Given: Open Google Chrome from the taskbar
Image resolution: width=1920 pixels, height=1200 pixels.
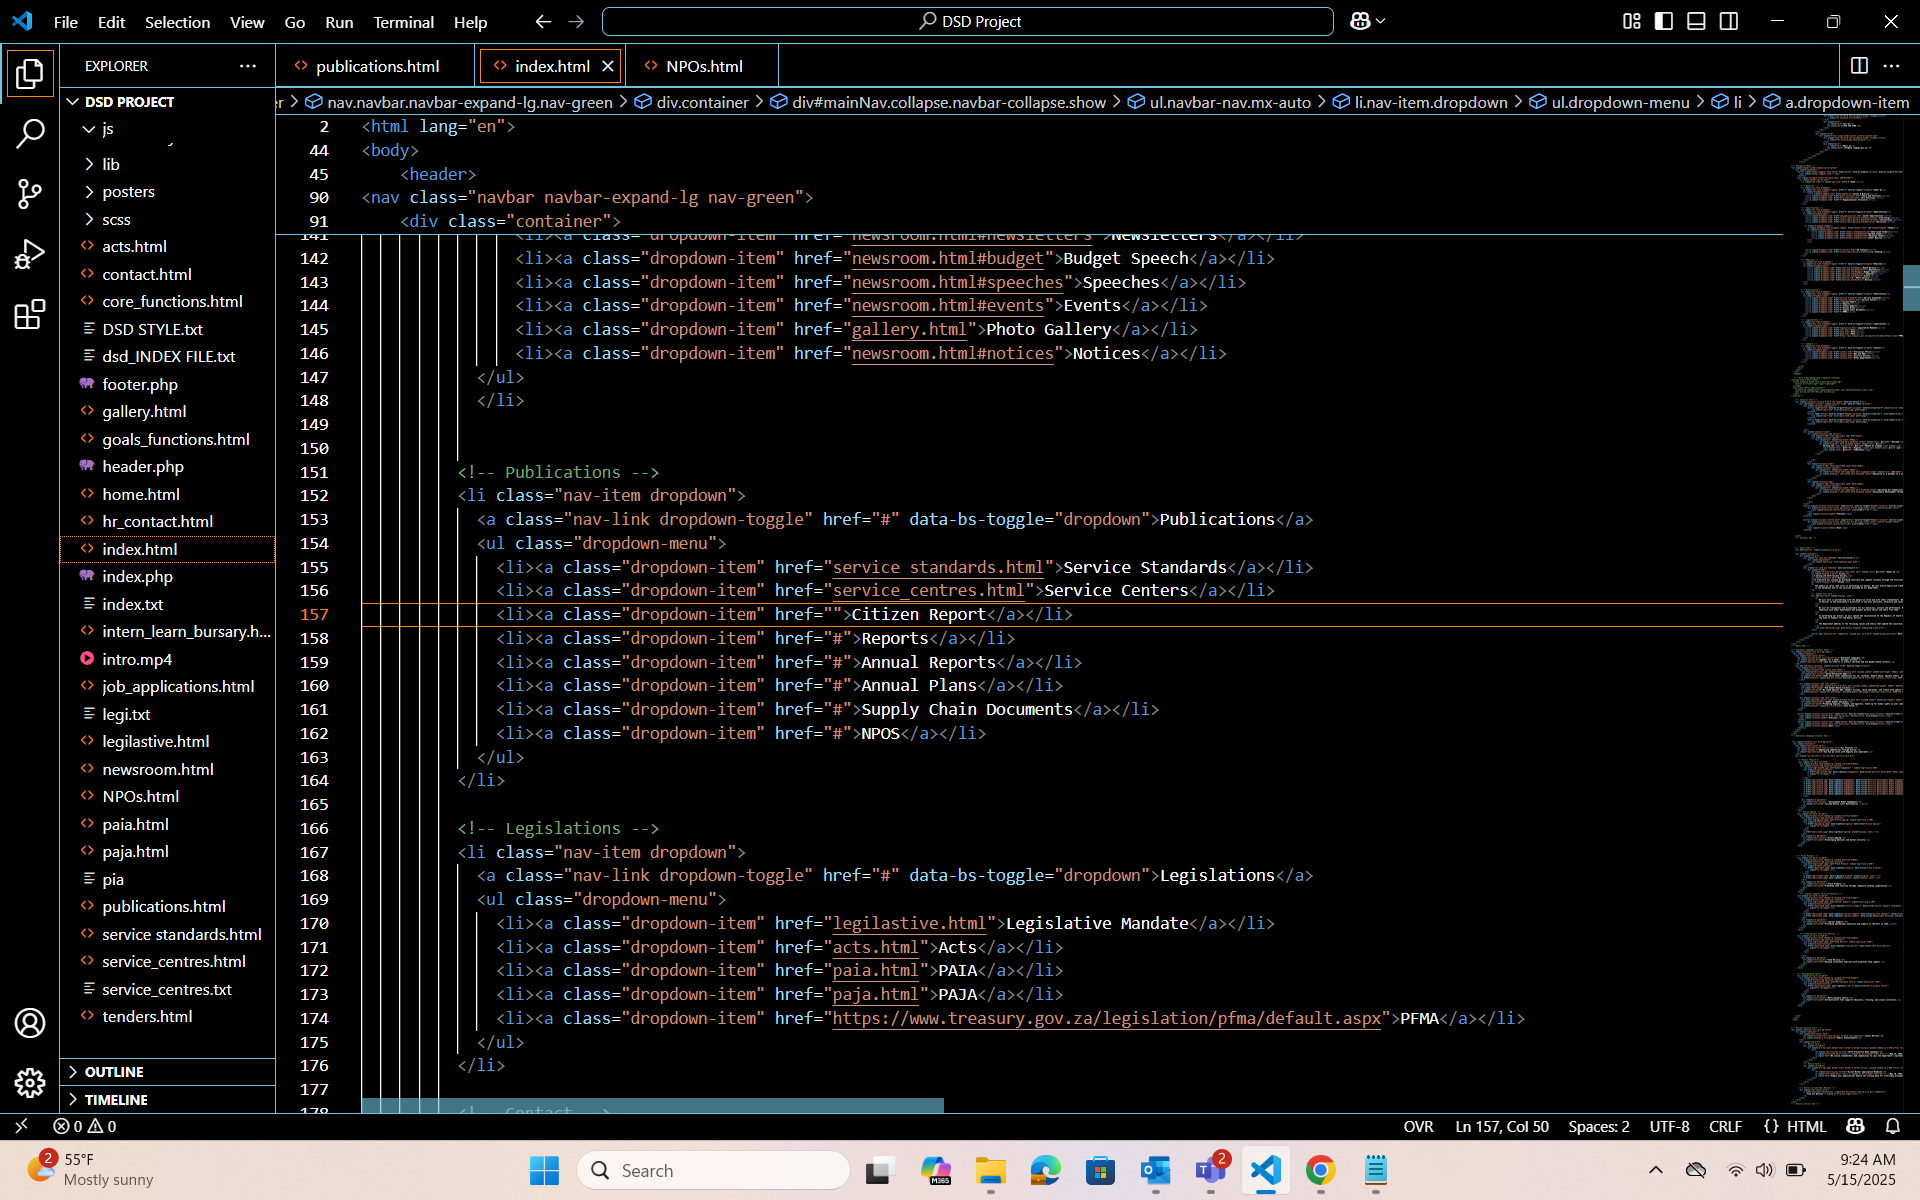Looking at the screenshot, I should (x=1320, y=1170).
